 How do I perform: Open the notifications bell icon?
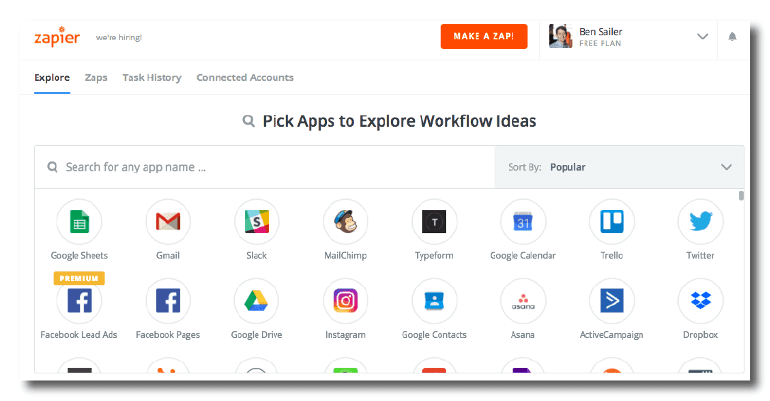coord(732,36)
